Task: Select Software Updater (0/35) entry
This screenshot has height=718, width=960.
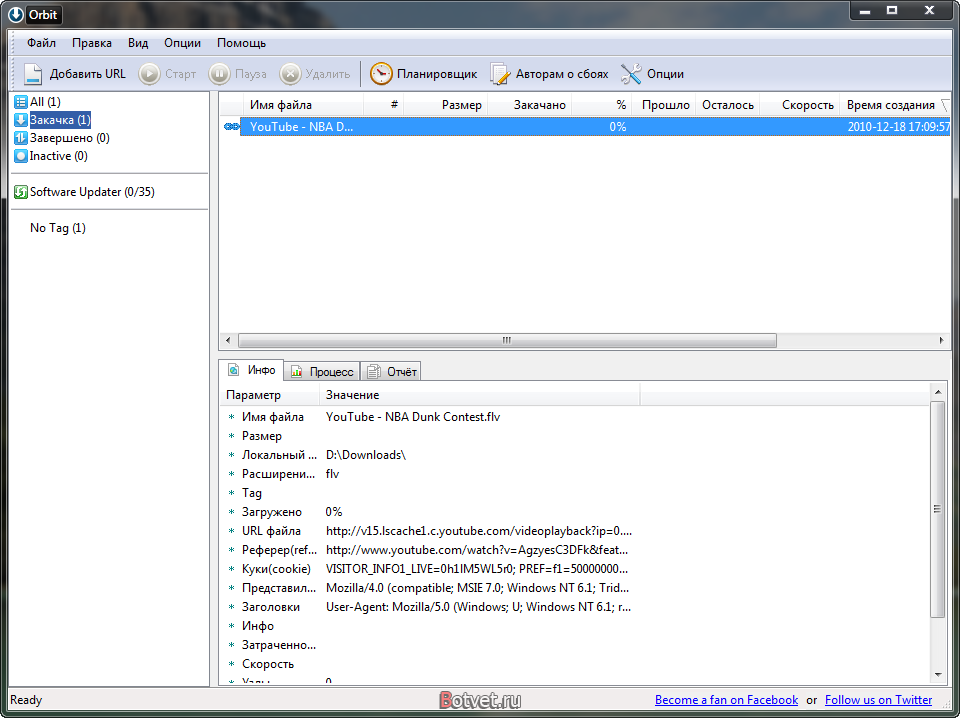Action: pos(92,192)
